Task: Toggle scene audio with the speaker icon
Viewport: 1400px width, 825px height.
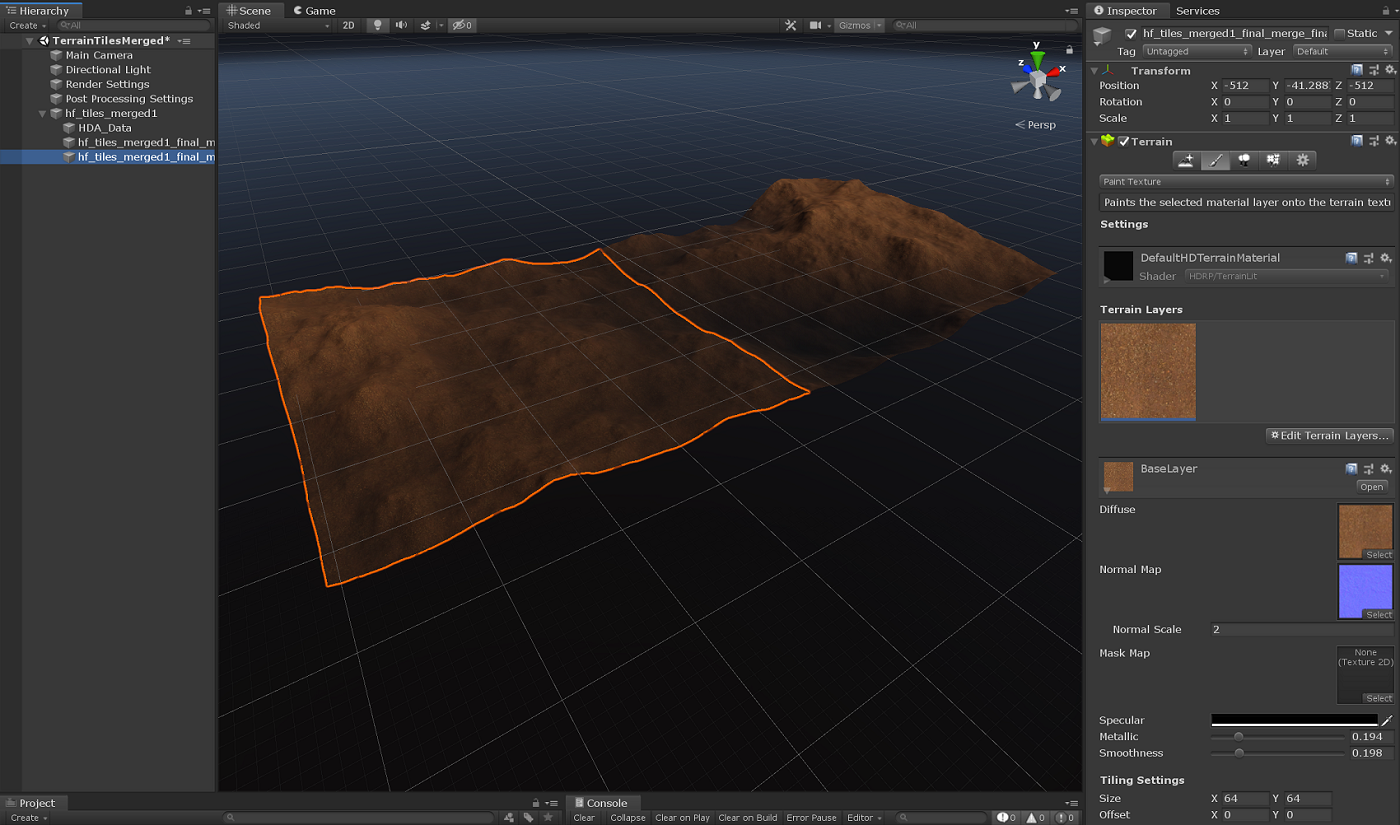Action: [x=401, y=25]
